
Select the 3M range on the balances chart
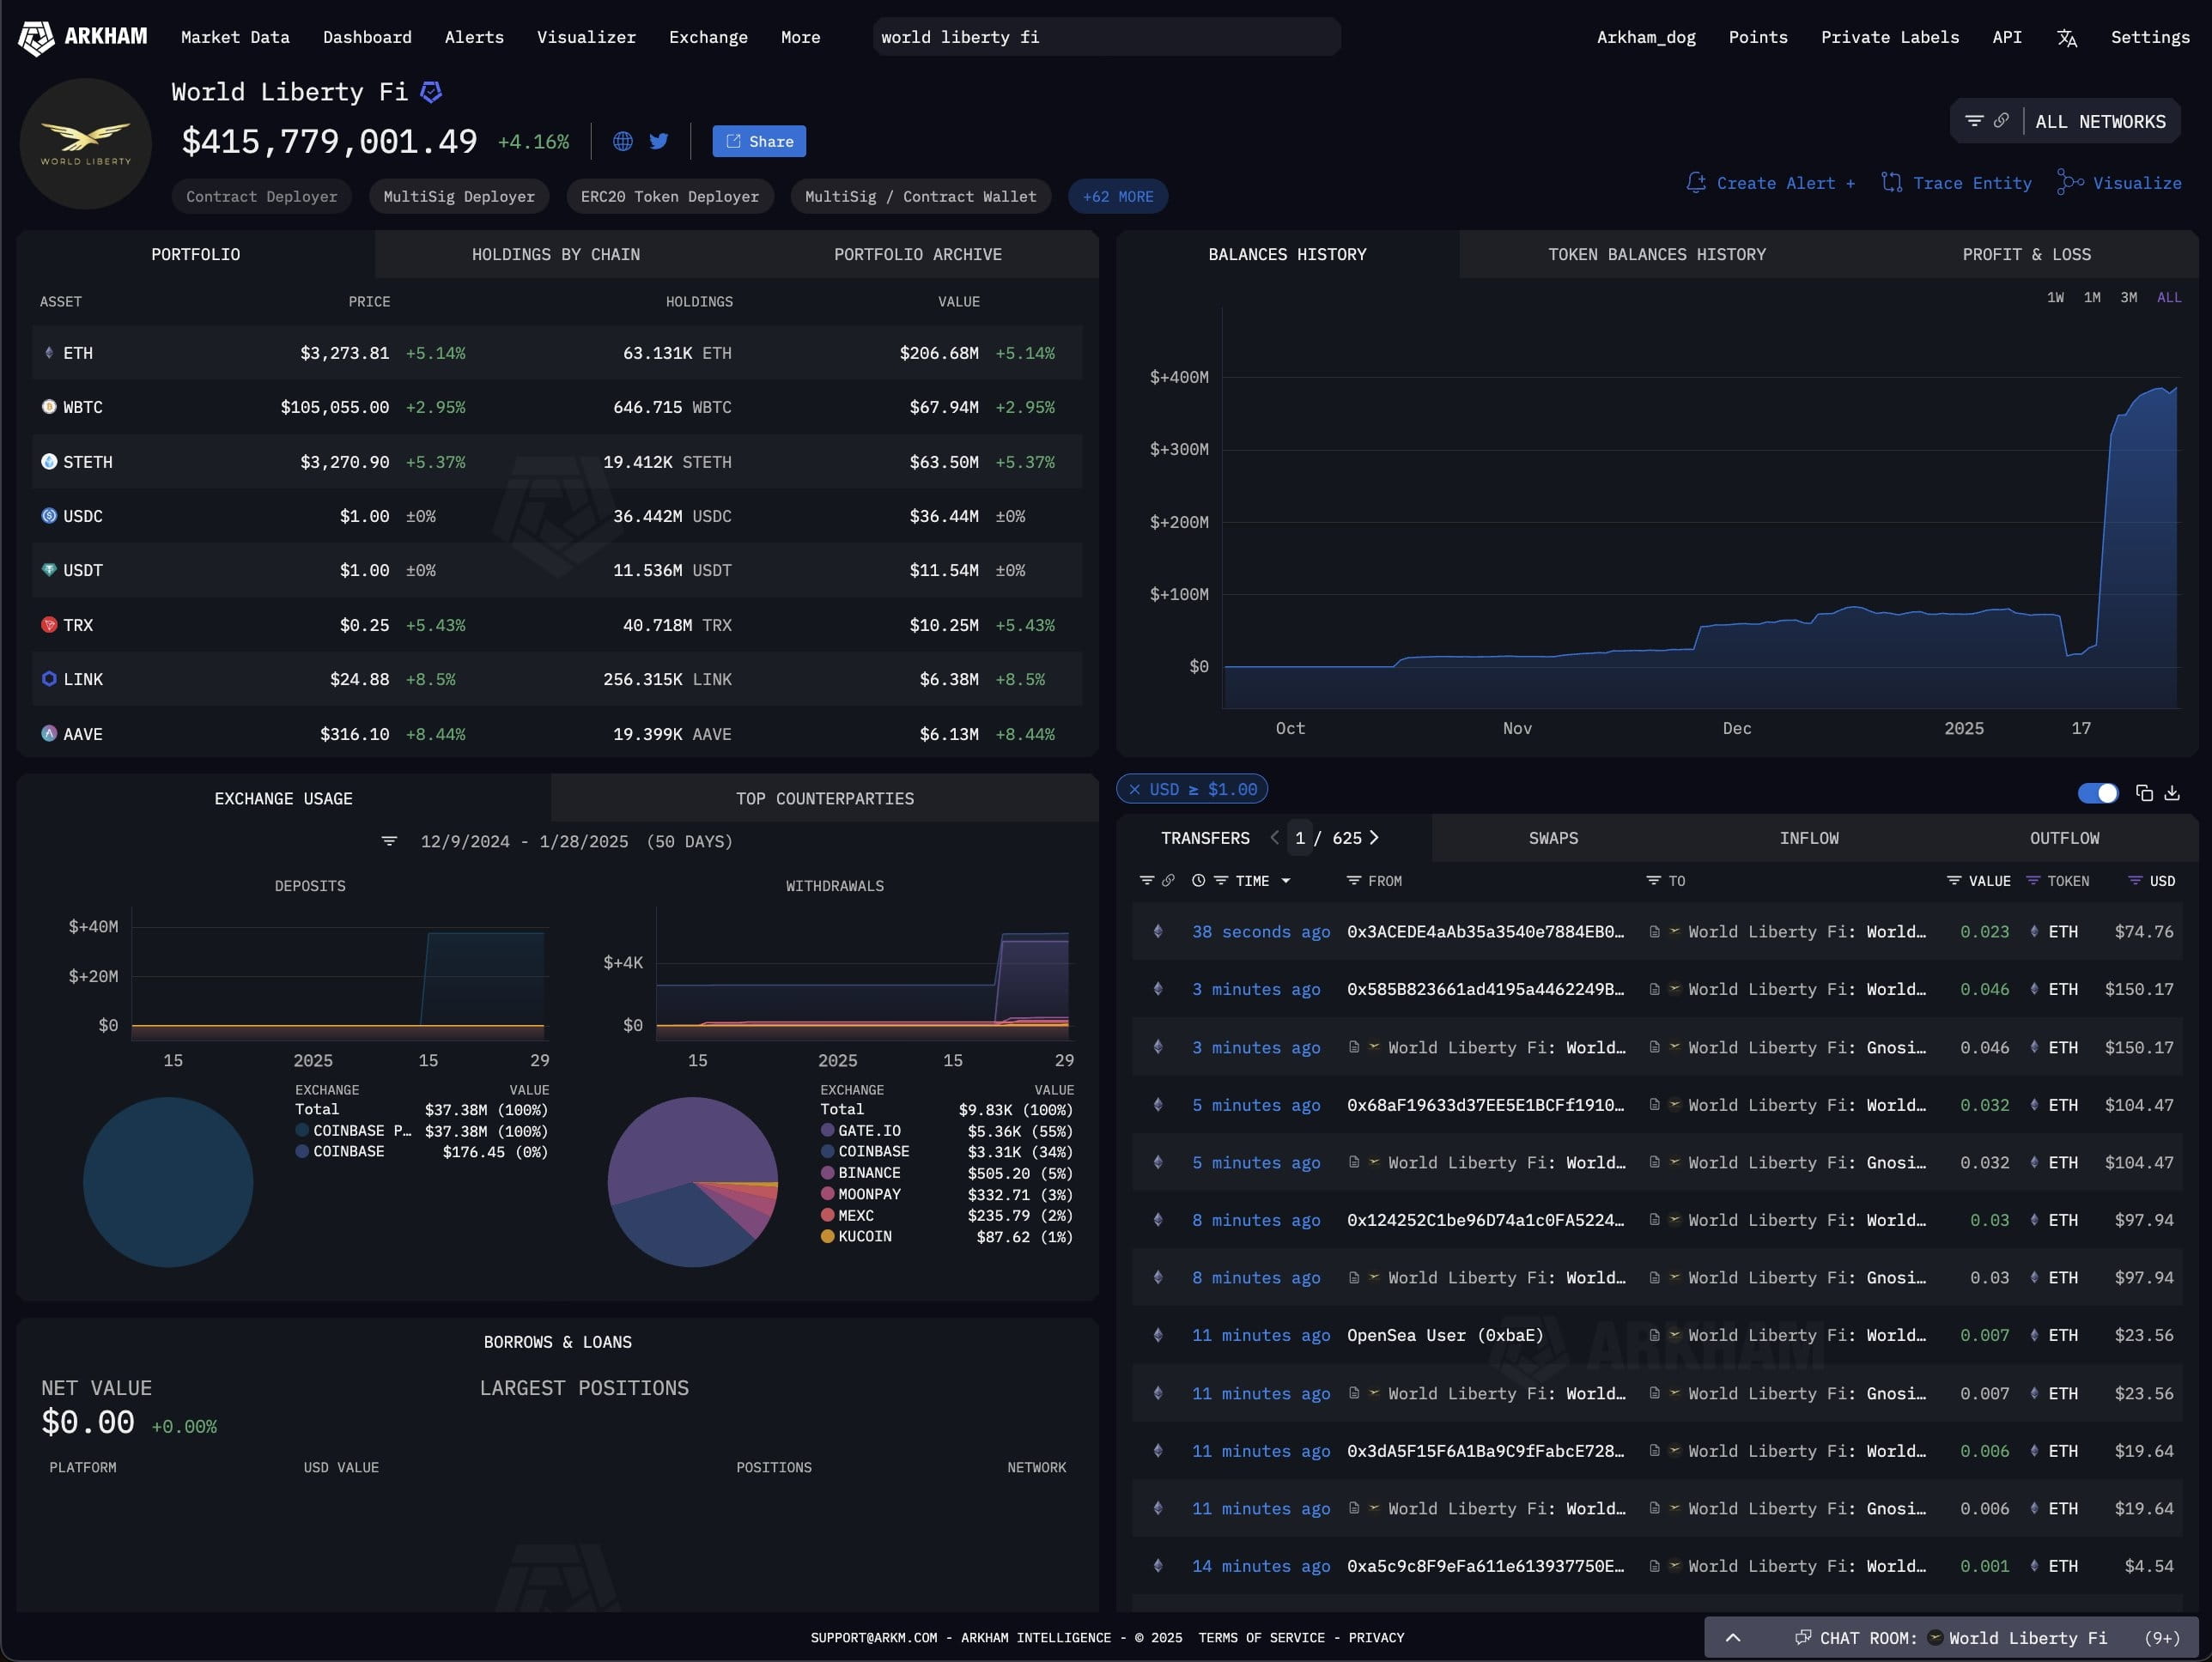(2129, 298)
